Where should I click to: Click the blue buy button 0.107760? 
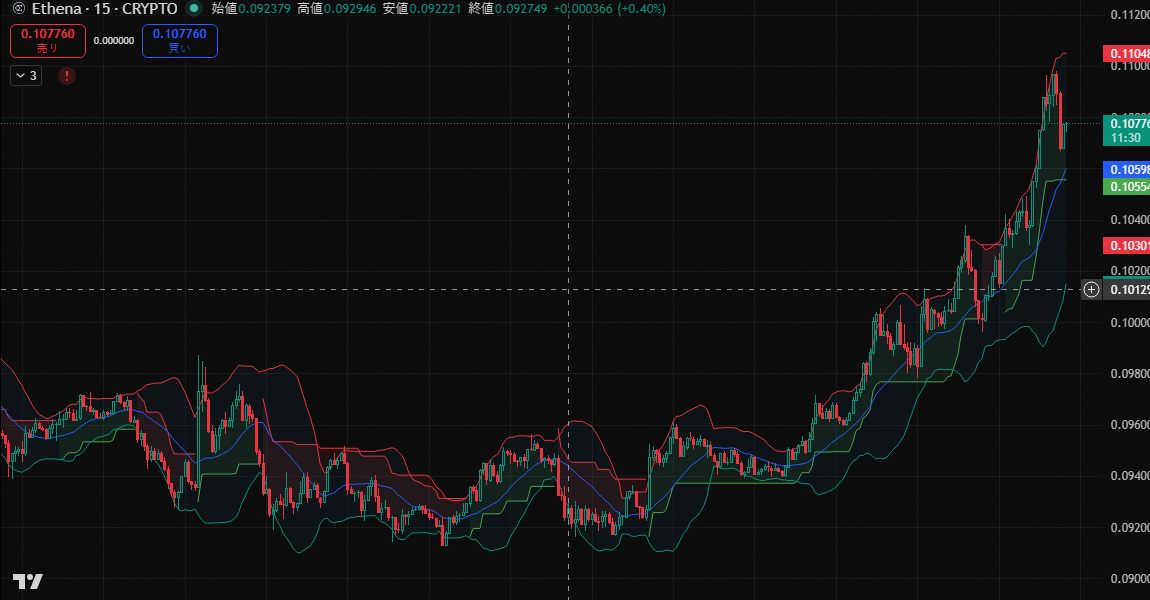(x=180, y=40)
